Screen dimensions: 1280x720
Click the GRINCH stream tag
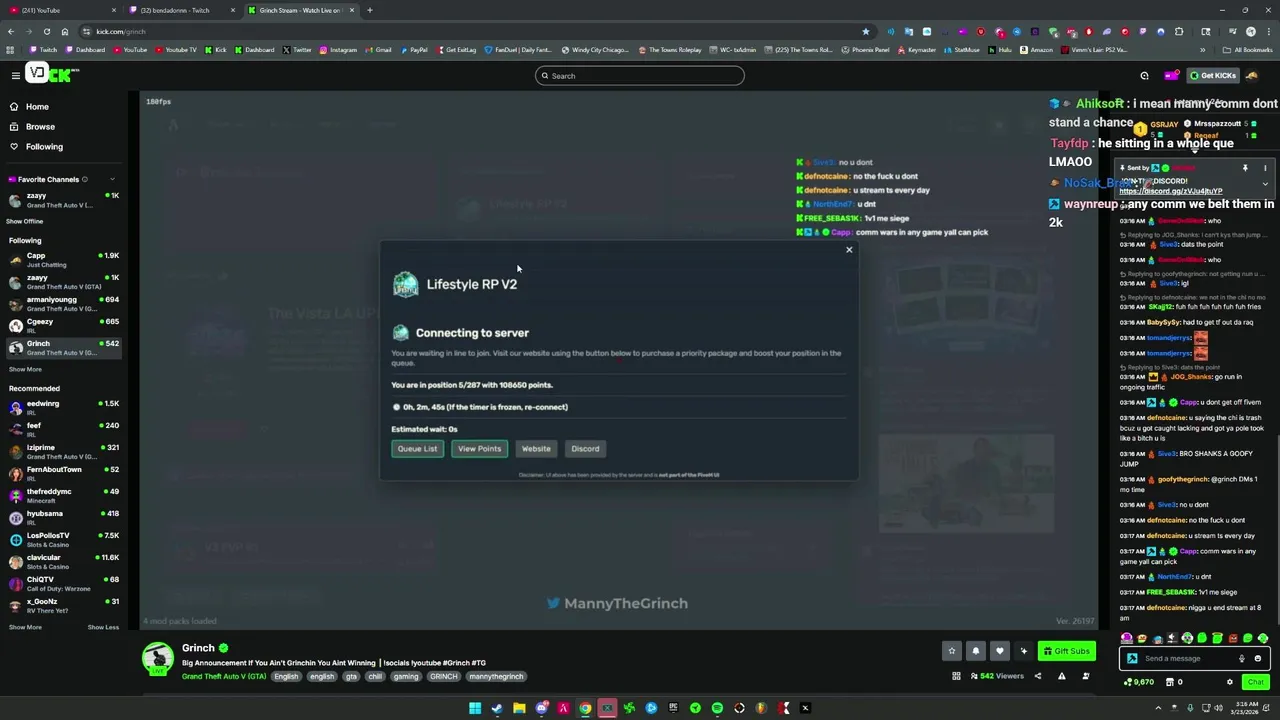pos(443,676)
